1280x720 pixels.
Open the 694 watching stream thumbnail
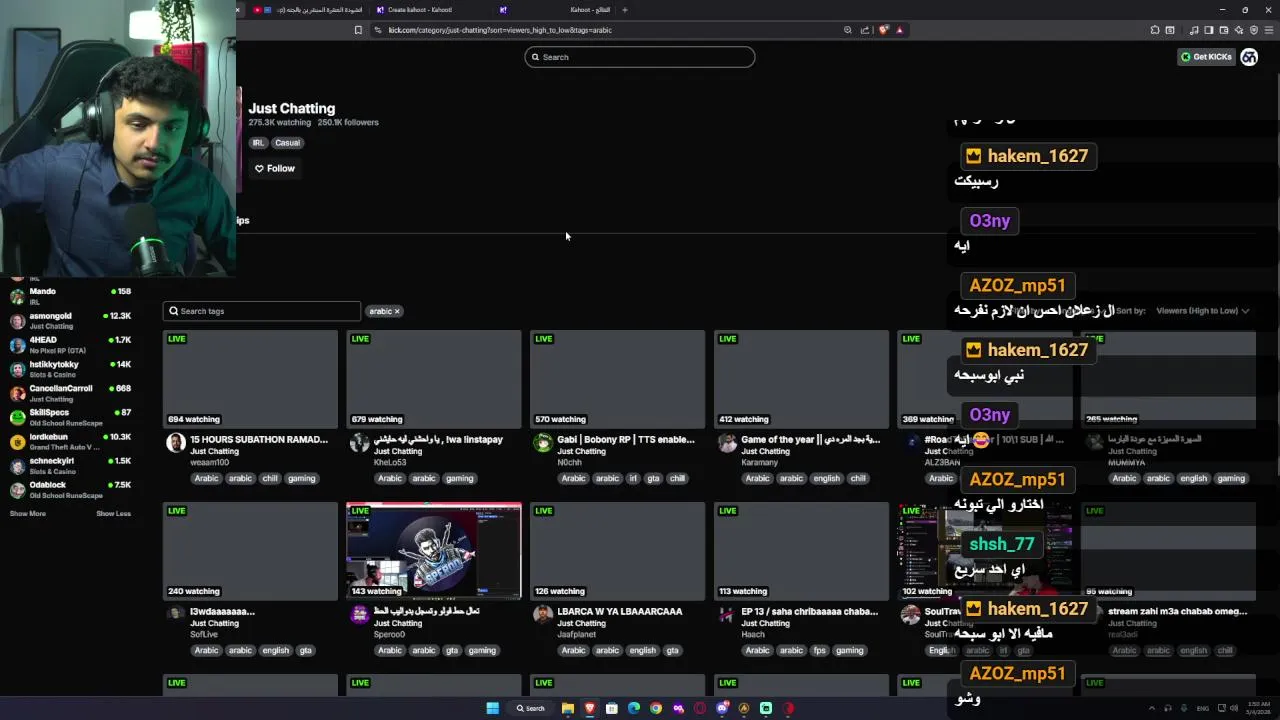click(250, 379)
